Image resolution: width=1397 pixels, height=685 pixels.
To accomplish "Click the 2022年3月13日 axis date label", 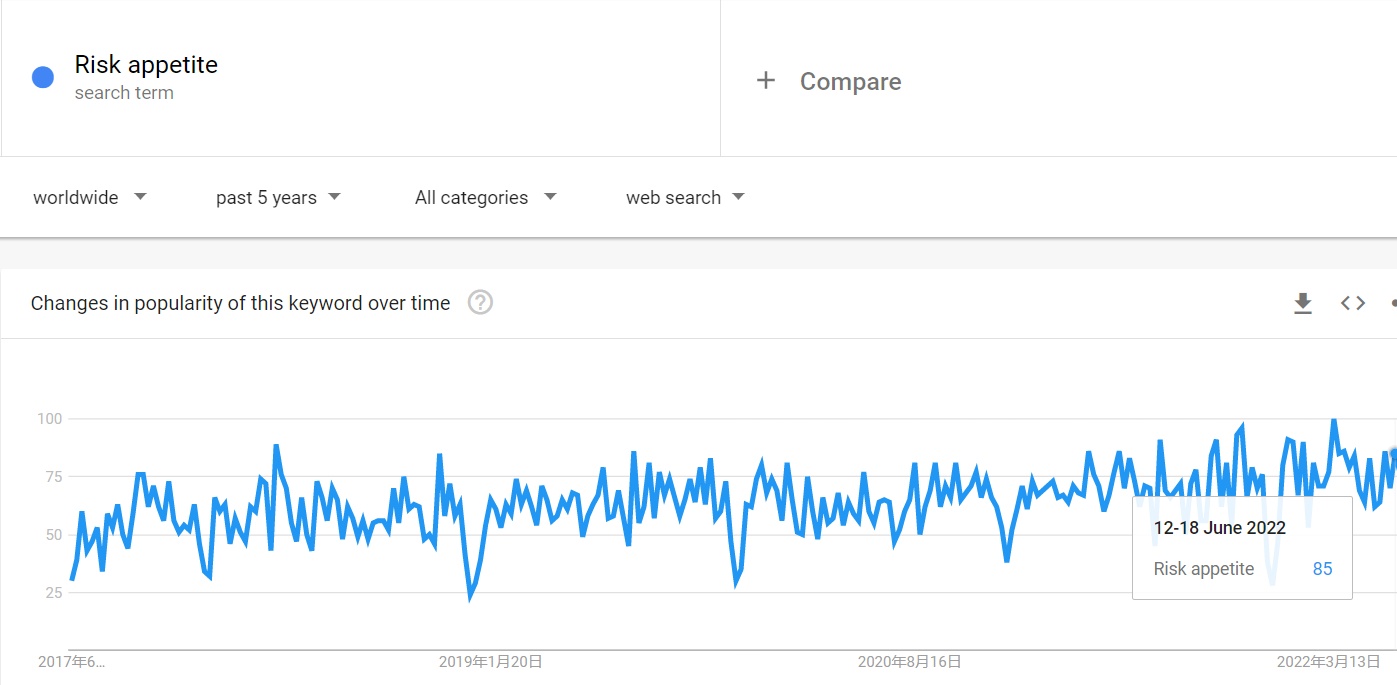I will coord(1328,662).
